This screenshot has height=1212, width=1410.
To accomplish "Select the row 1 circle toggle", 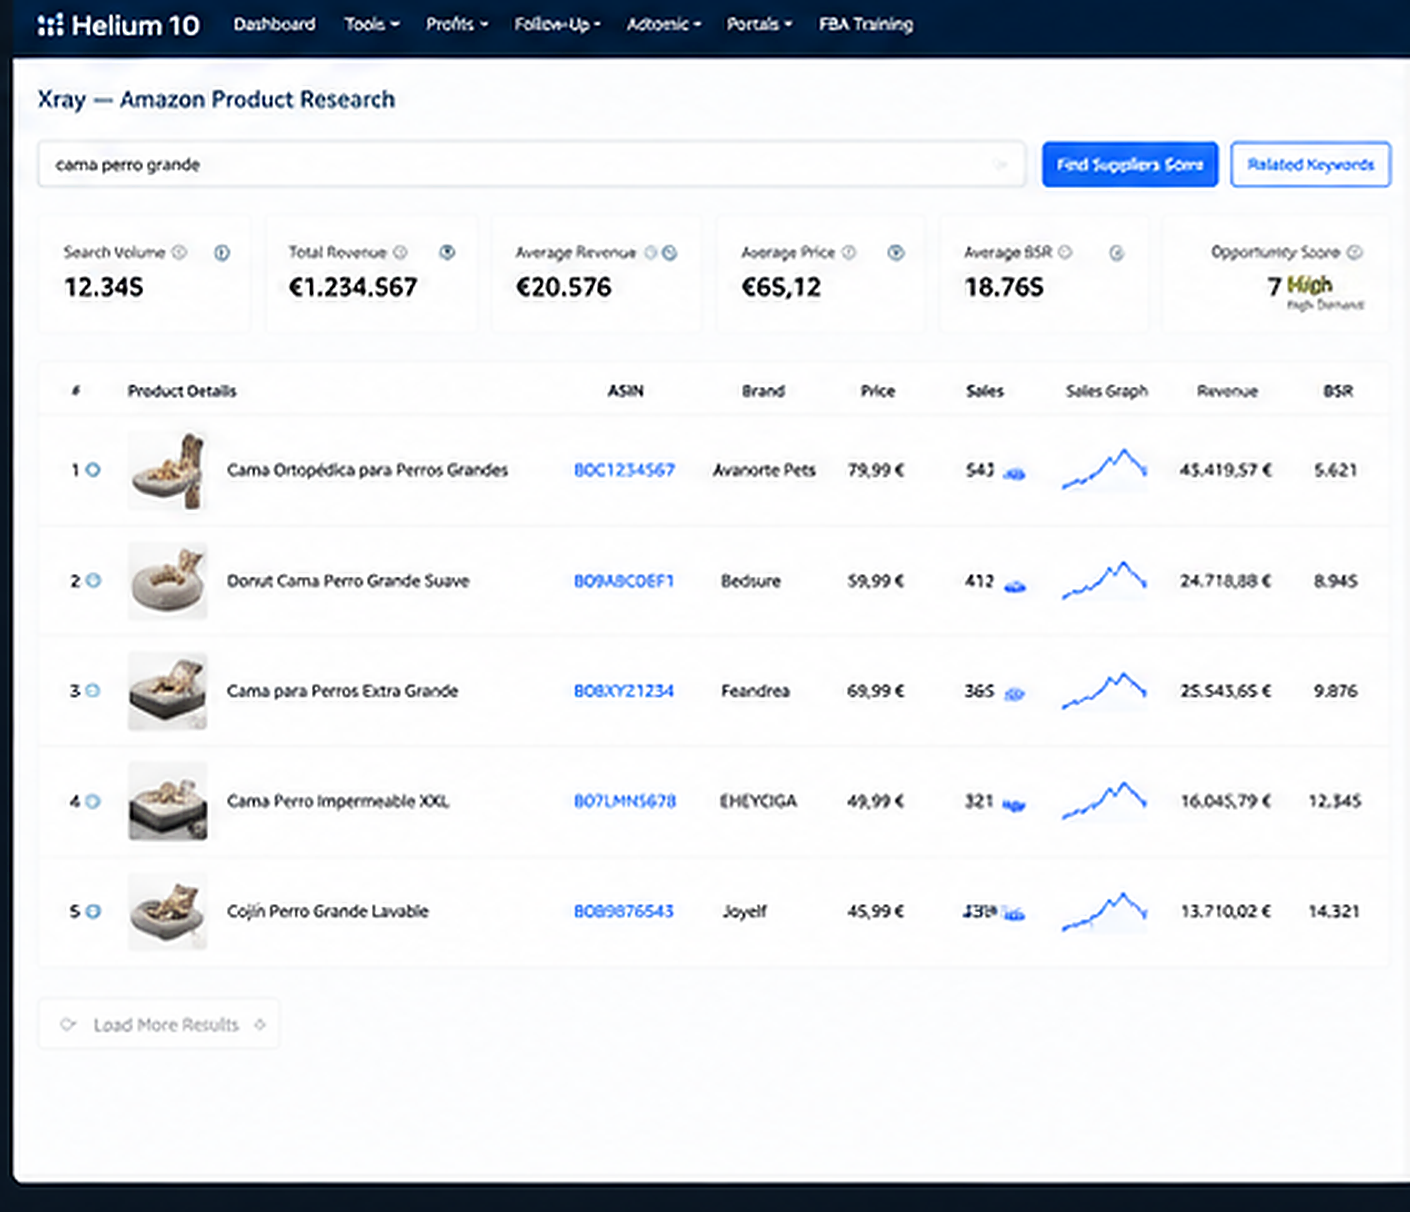I will point(93,470).
